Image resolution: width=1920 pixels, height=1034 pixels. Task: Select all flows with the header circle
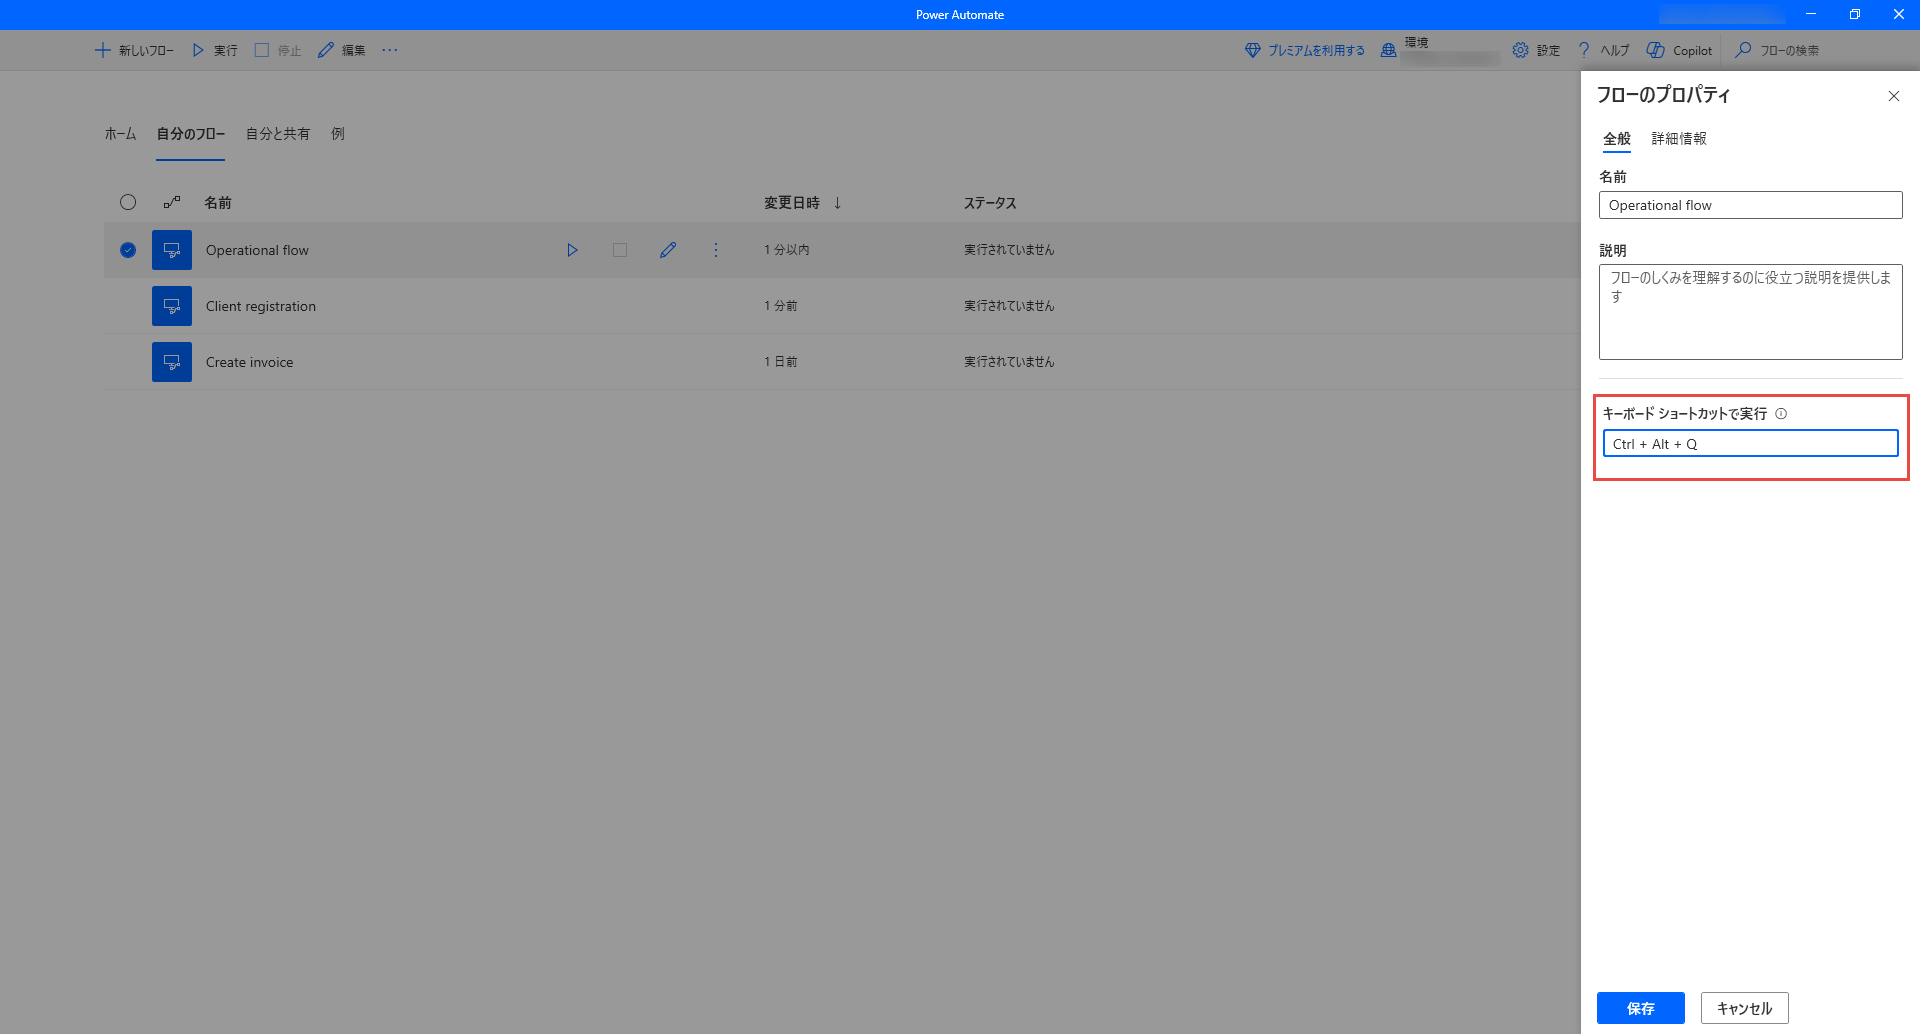127,202
